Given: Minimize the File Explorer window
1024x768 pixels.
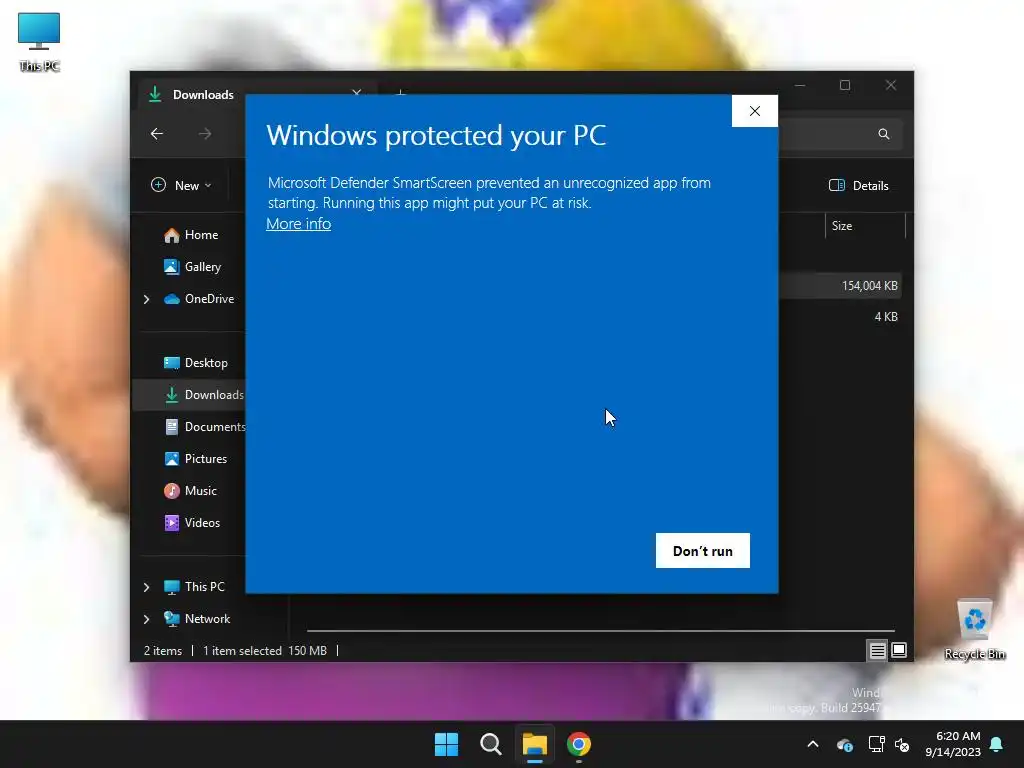Looking at the screenshot, I should [x=800, y=86].
